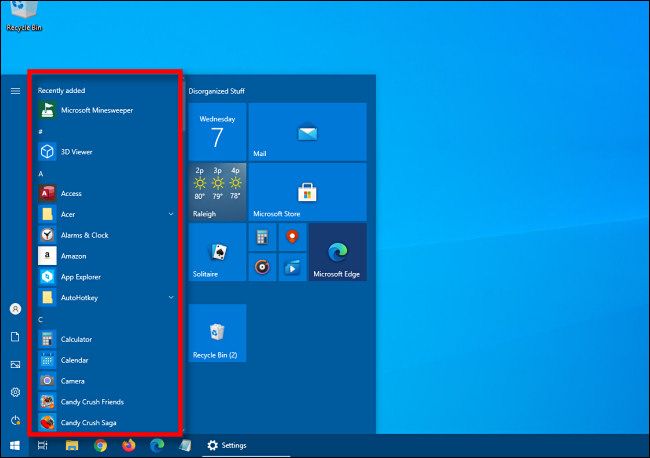Open Documents from Start sidebar

point(15,337)
